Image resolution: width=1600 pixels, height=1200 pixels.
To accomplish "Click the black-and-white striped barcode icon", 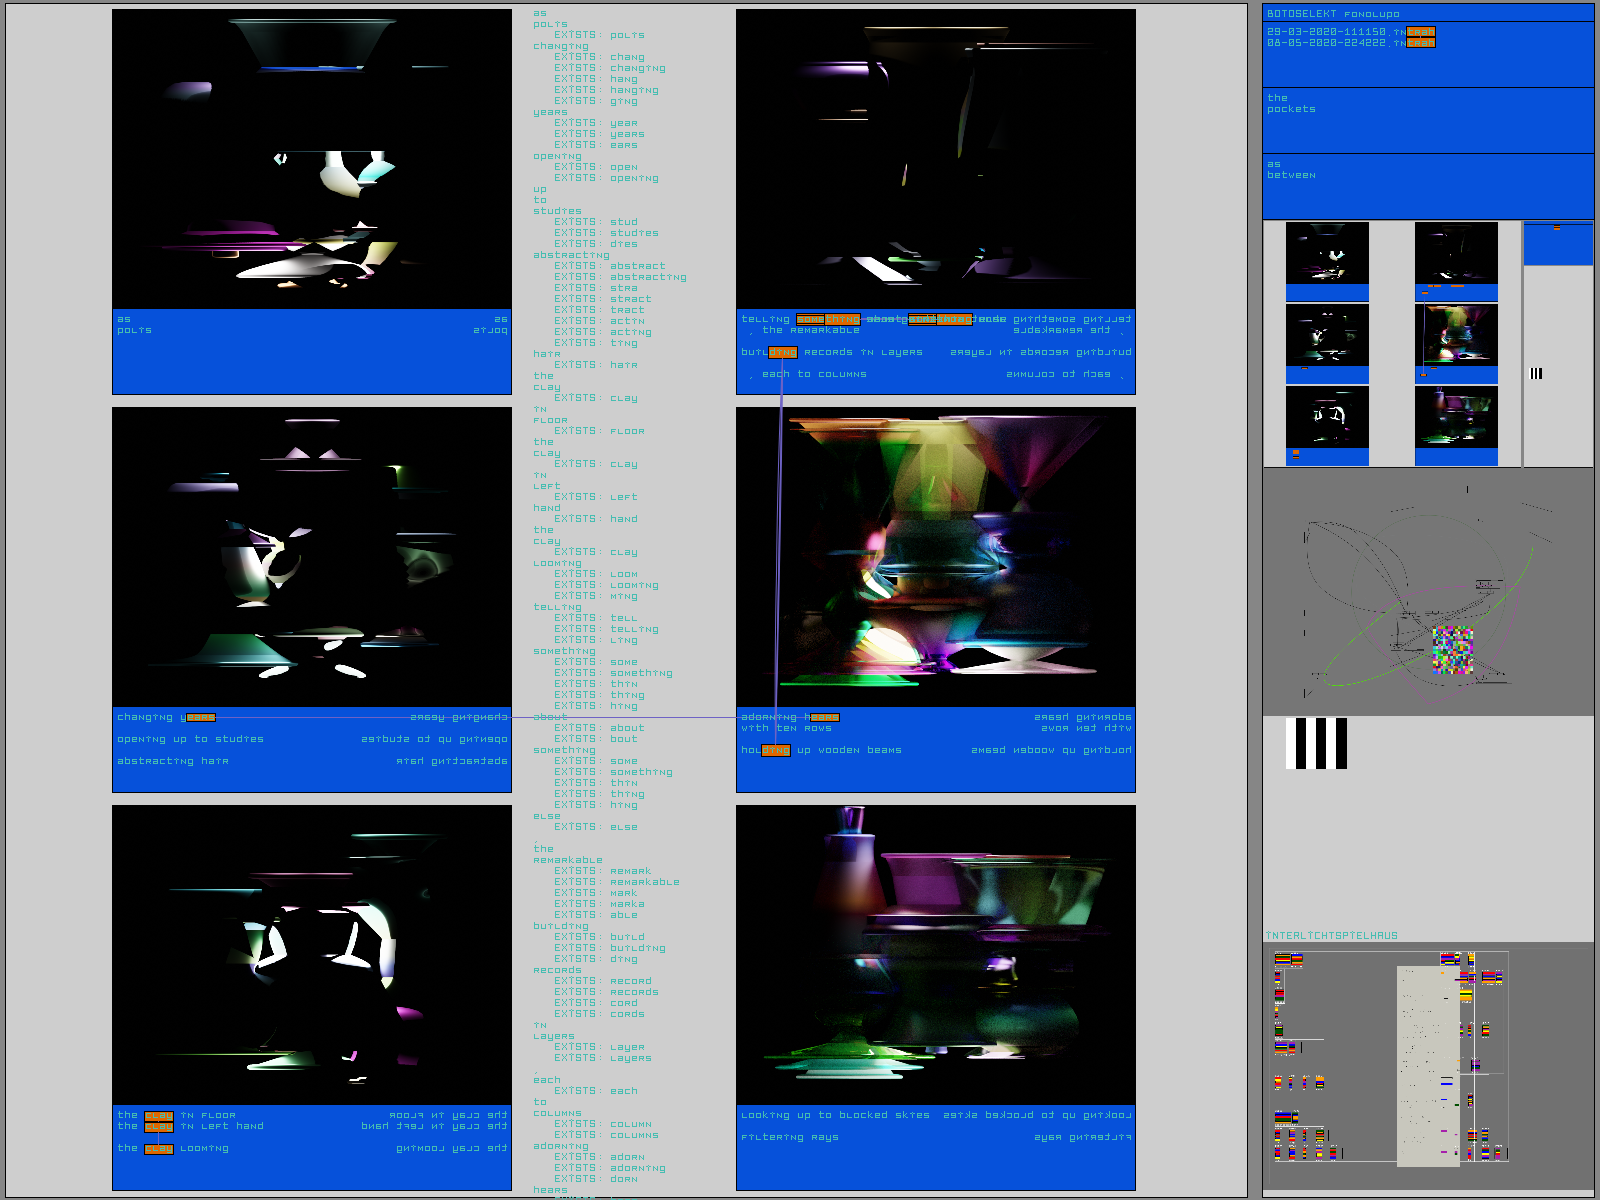I will 1316,743.
